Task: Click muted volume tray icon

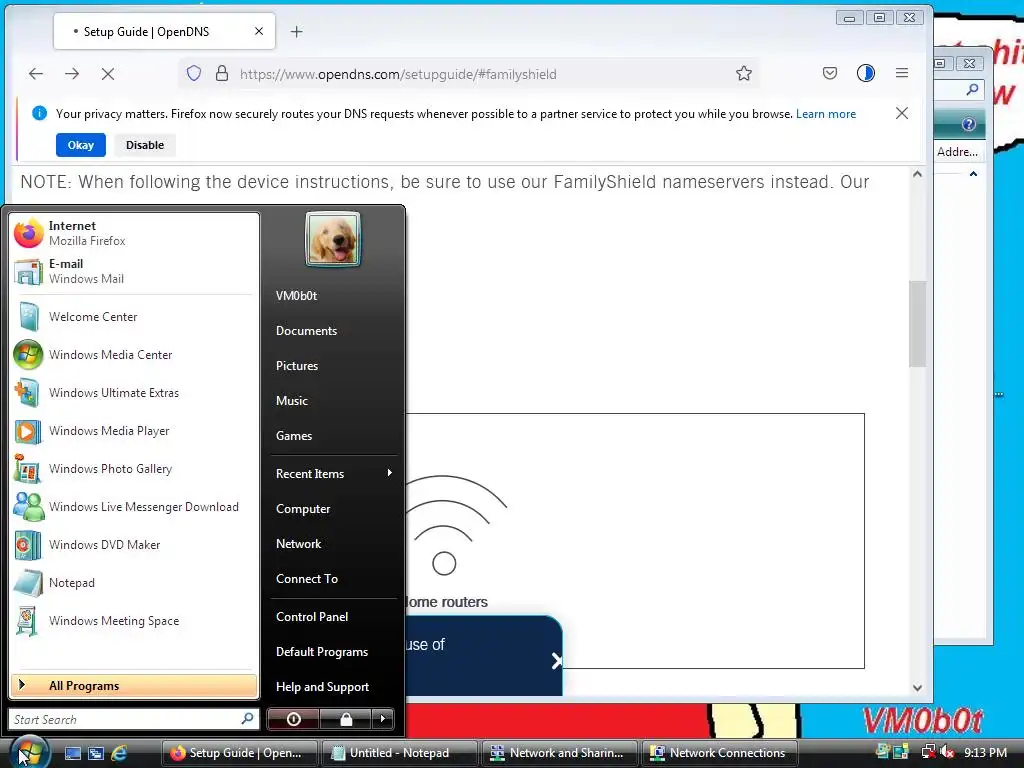Action: [947, 752]
